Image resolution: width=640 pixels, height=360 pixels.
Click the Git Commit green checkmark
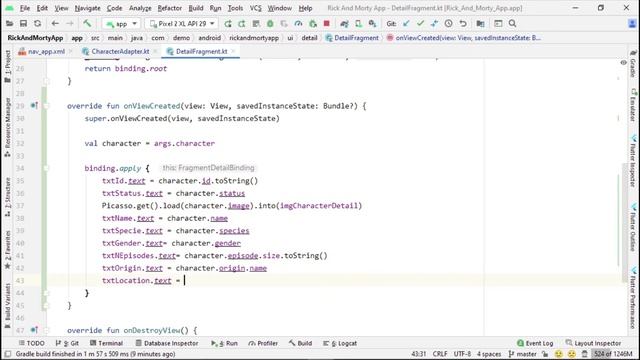coord(420,24)
